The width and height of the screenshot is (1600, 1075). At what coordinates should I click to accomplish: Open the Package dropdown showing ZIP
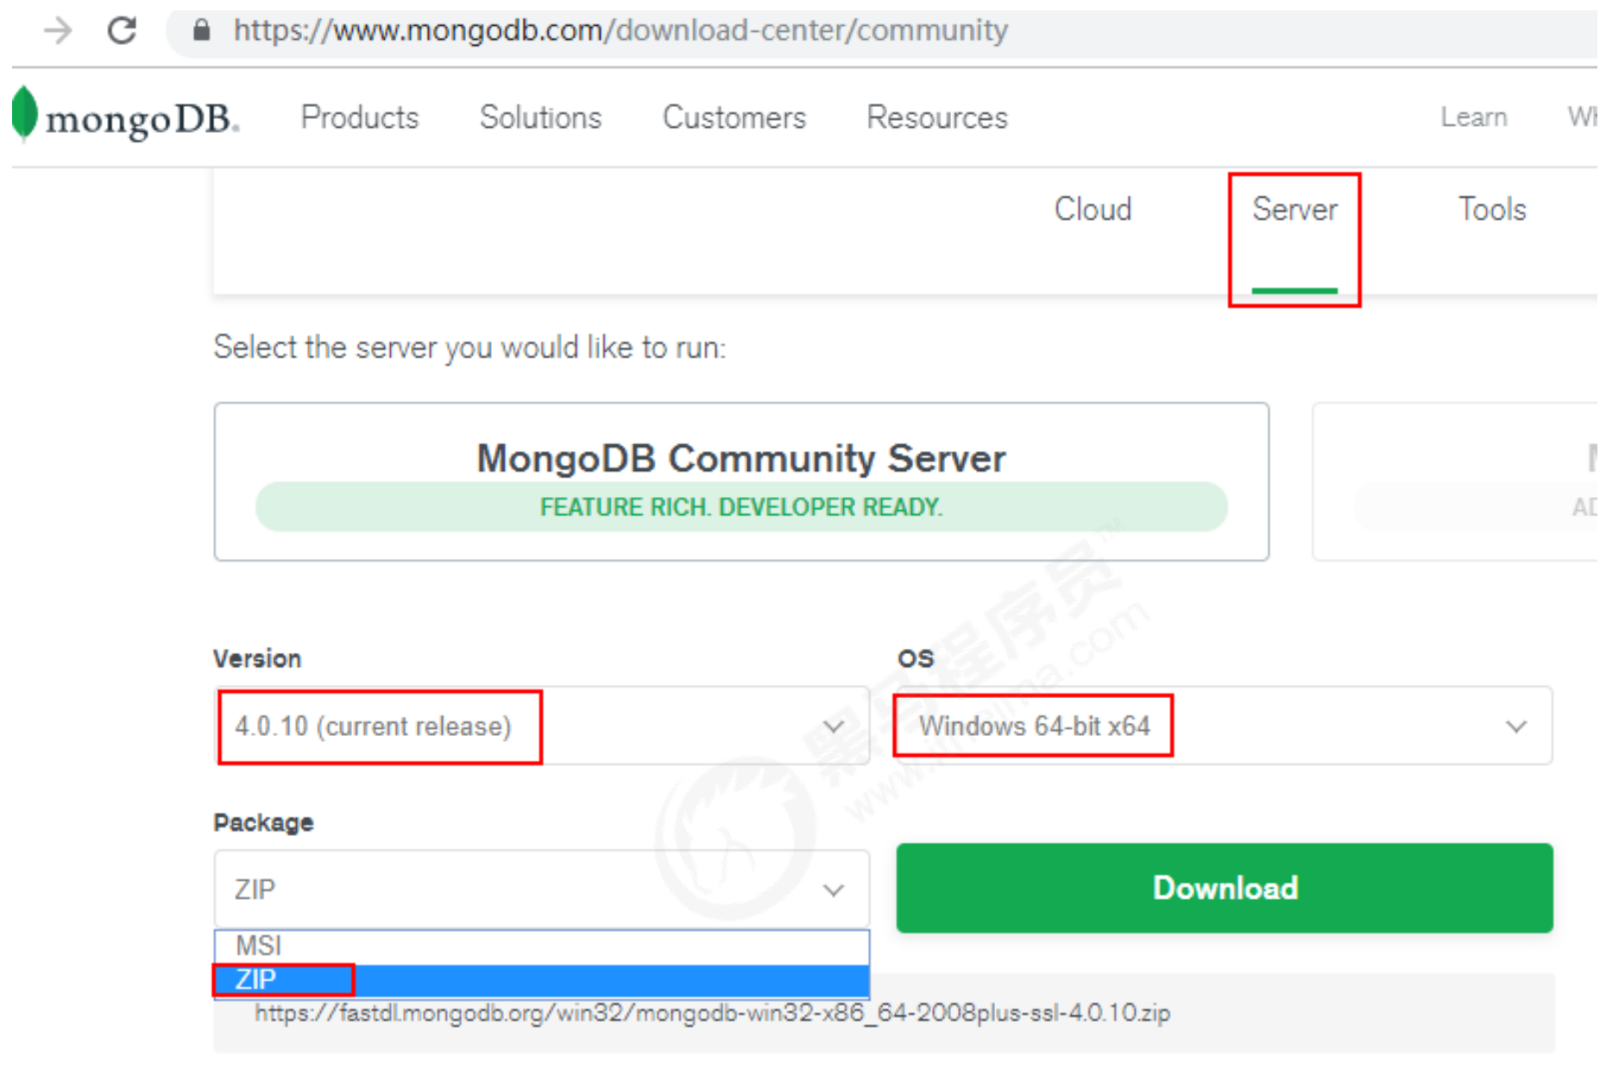click(541, 889)
